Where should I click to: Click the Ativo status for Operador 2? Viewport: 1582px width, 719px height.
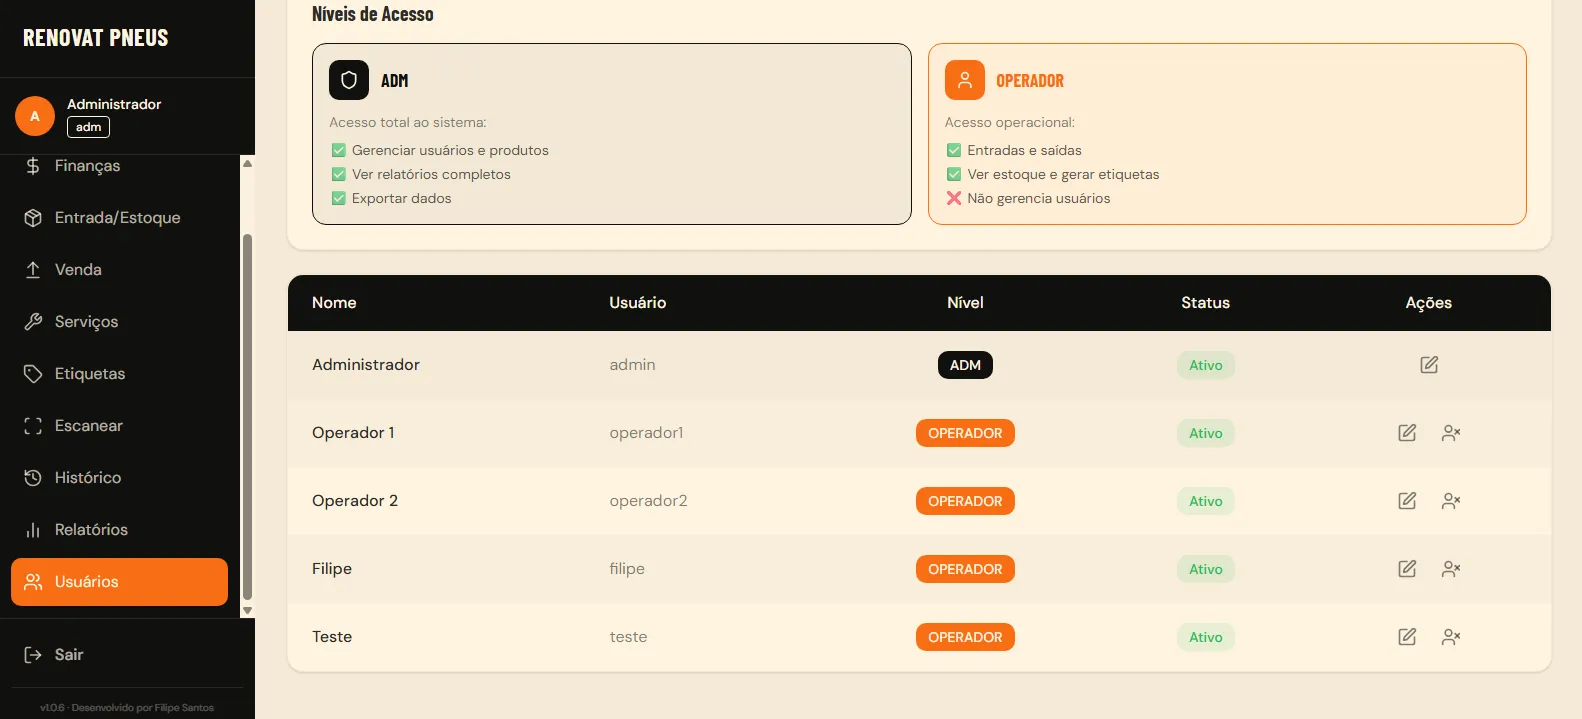click(1206, 501)
